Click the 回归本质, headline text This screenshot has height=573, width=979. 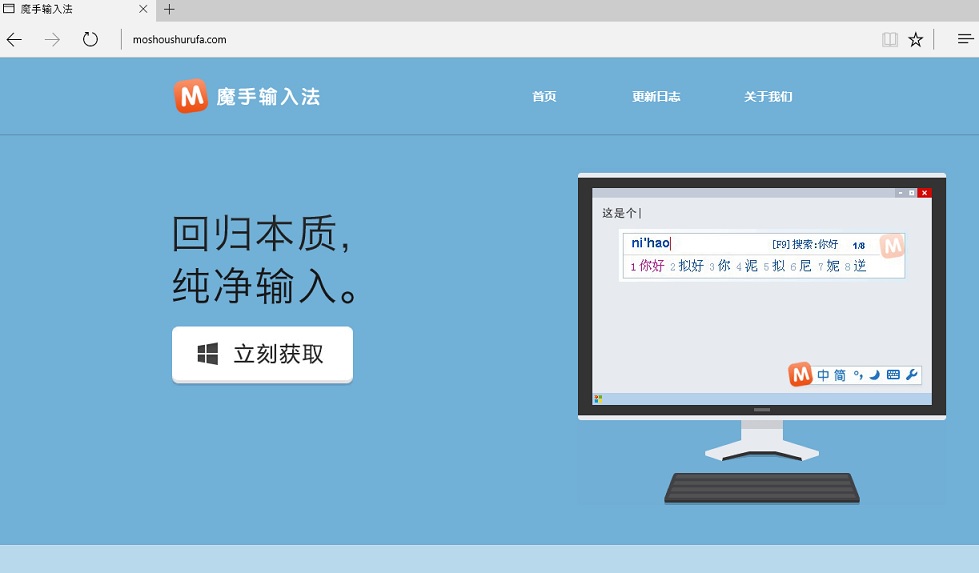click(x=261, y=234)
